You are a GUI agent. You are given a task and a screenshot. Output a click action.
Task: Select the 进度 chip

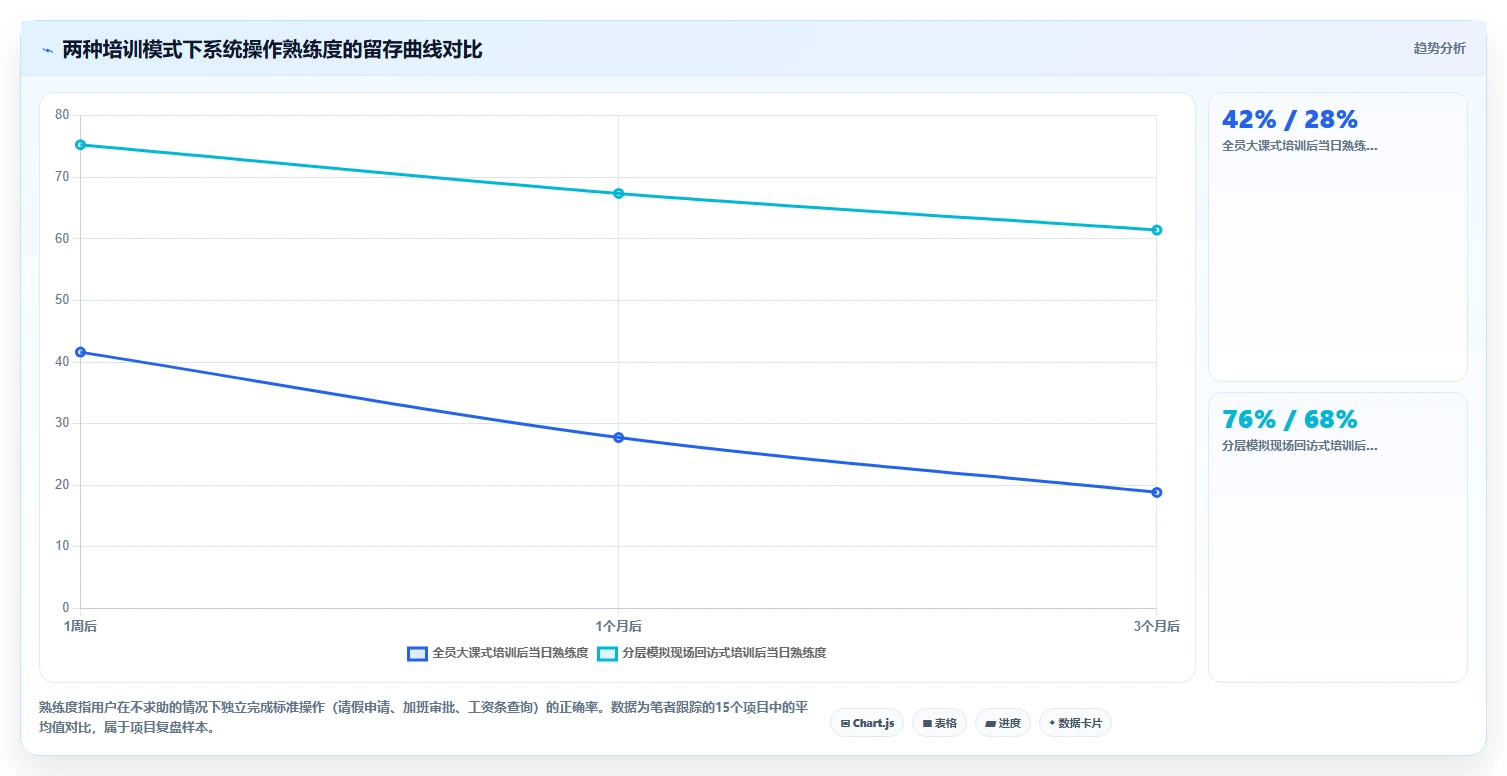point(1002,723)
